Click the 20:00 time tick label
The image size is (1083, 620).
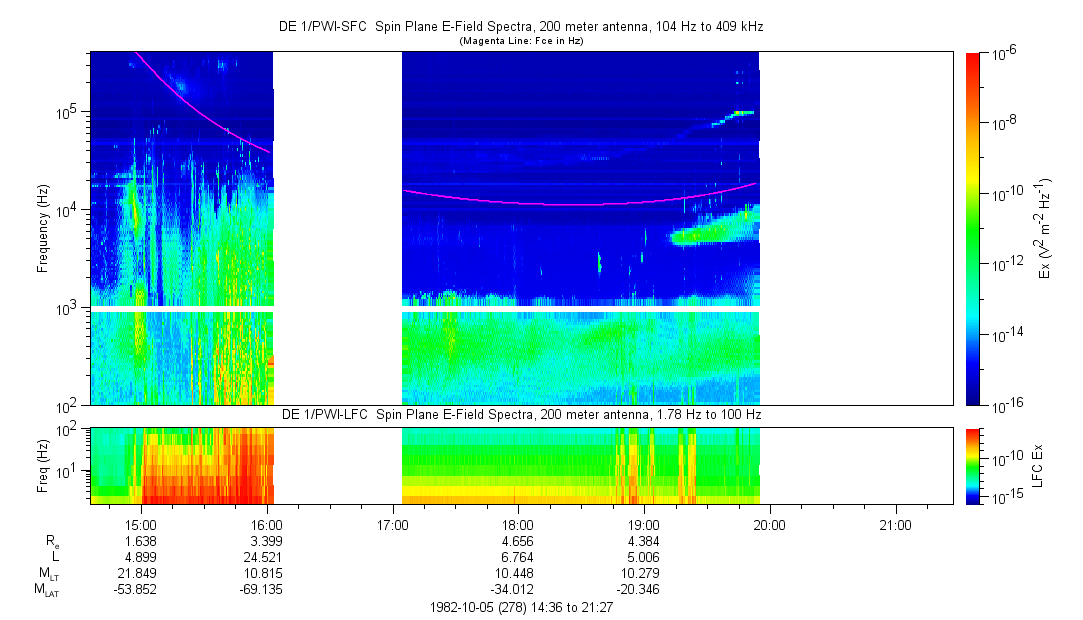click(769, 523)
